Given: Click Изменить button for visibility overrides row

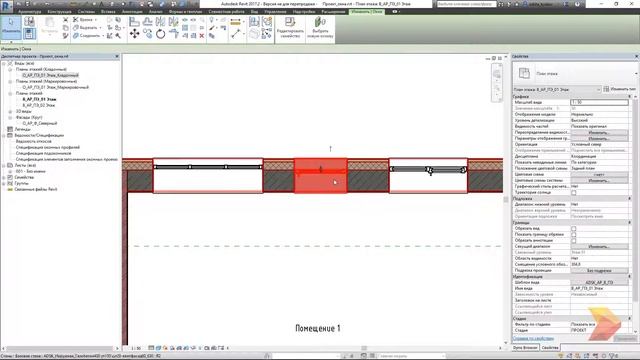Looking at the screenshot, I should tap(599, 133).
